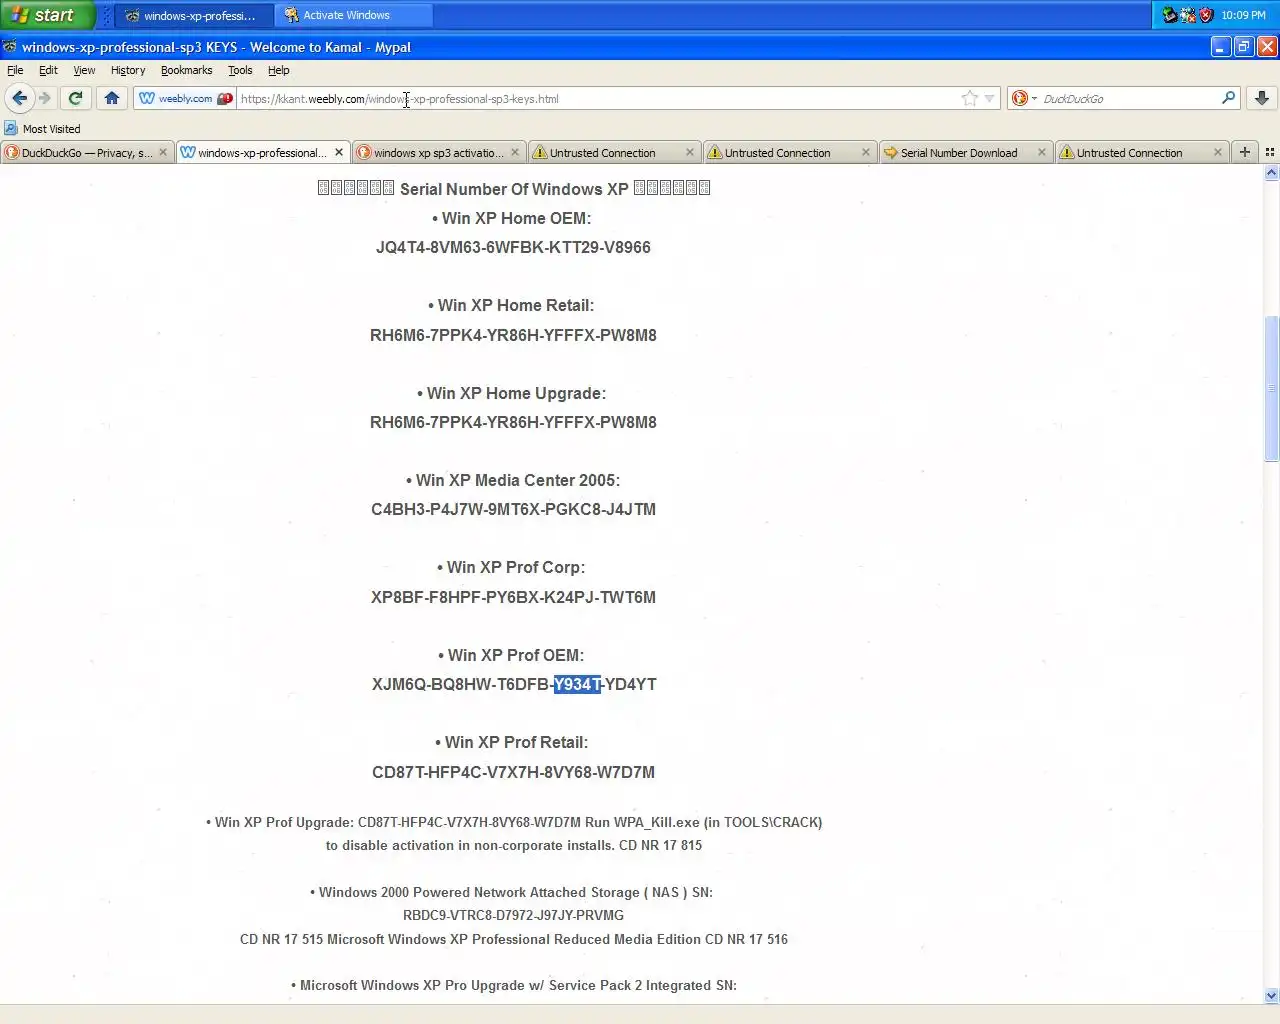
Task: Click the DuckDuckGo search box
Action: point(1128,98)
